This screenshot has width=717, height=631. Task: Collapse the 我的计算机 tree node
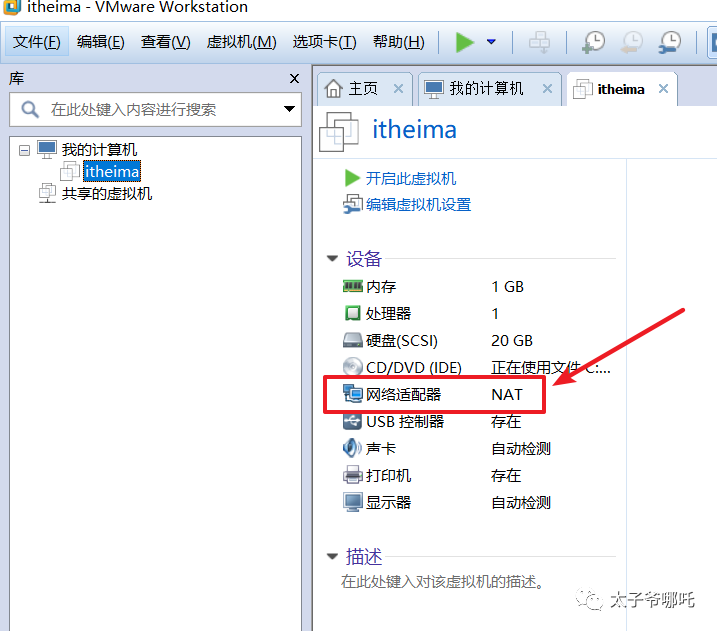(24, 150)
